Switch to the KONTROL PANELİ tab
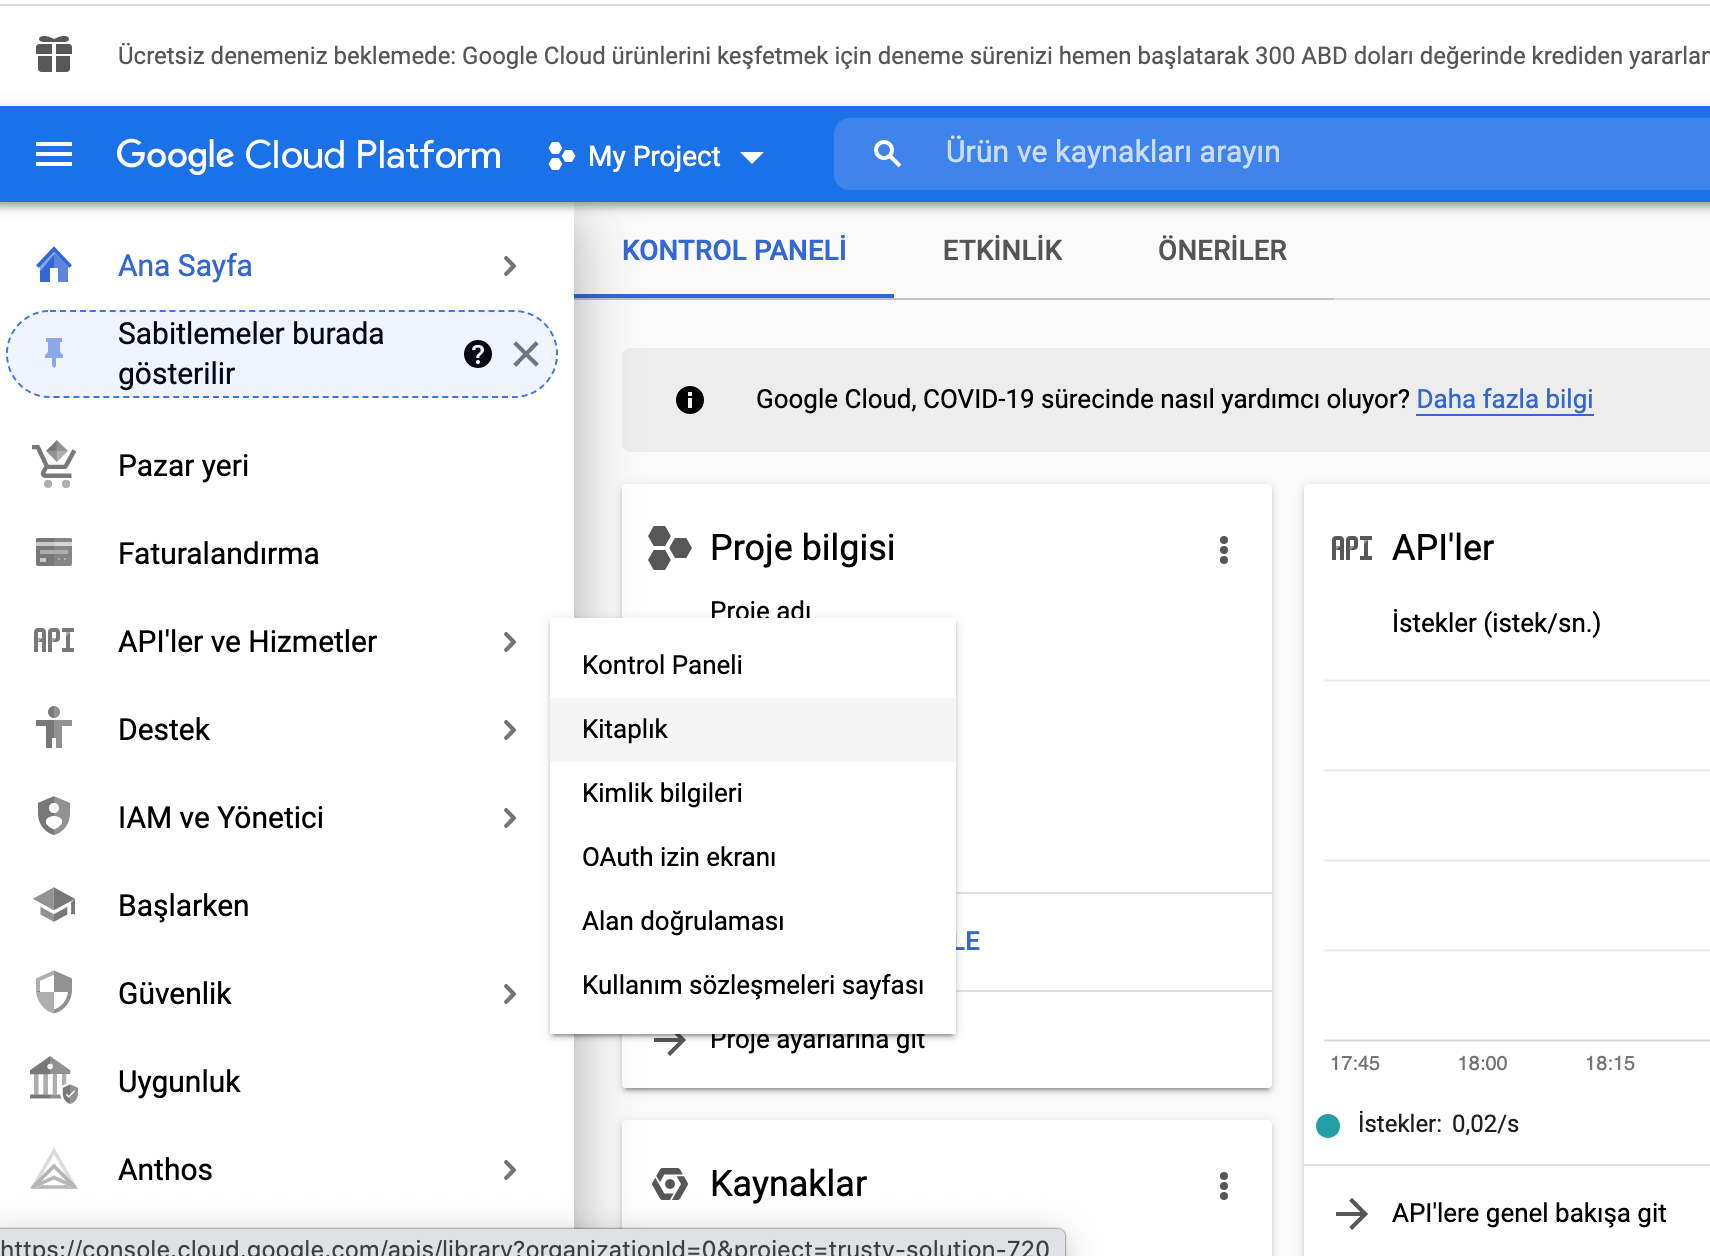Screen dimensions: 1710x1256 (734, 251)
